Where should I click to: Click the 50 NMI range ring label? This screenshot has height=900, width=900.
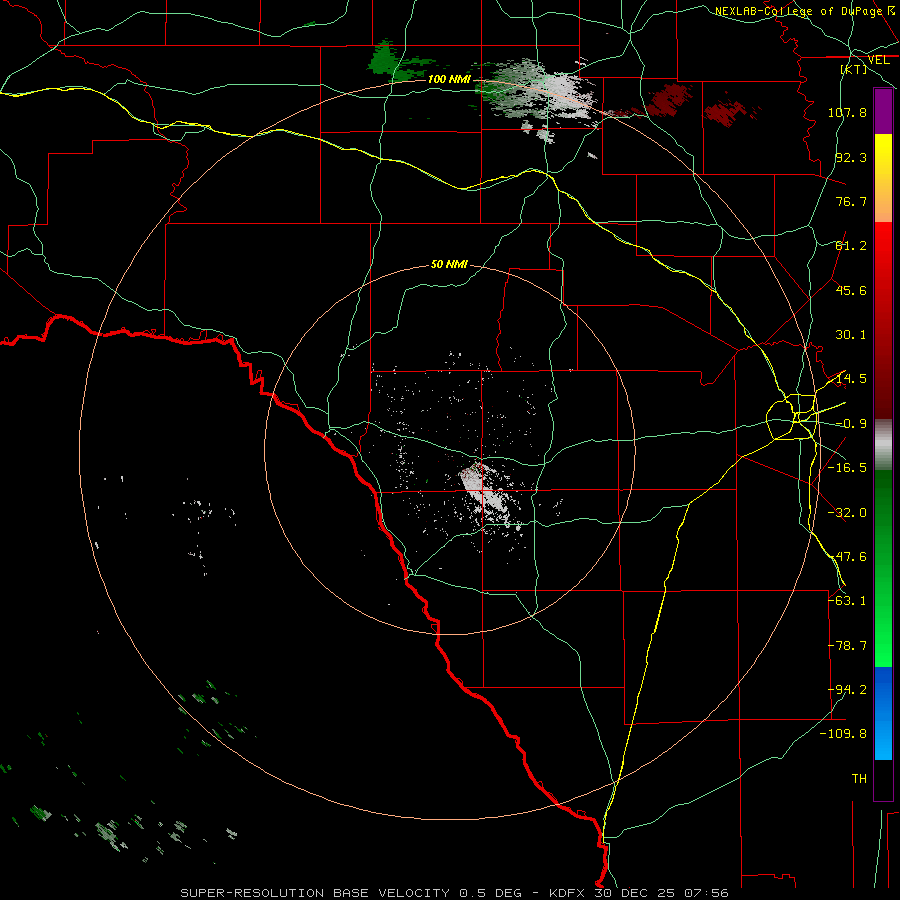[449, 264]
